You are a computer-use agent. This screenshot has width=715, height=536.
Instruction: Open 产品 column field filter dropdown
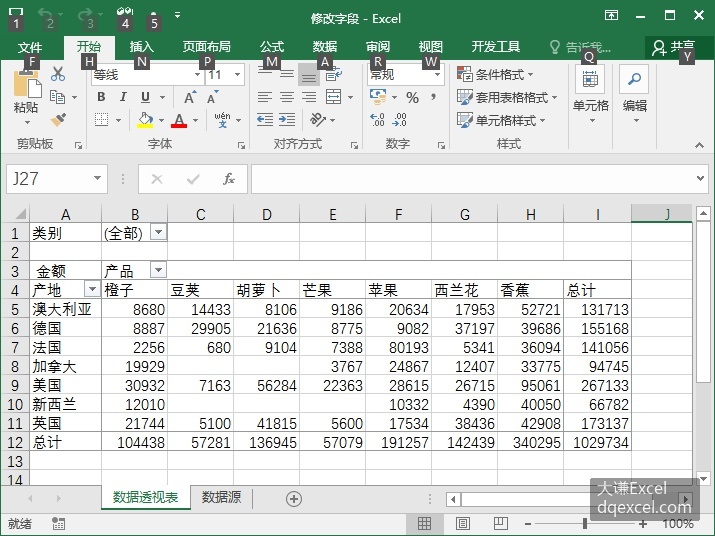[158, 270]
